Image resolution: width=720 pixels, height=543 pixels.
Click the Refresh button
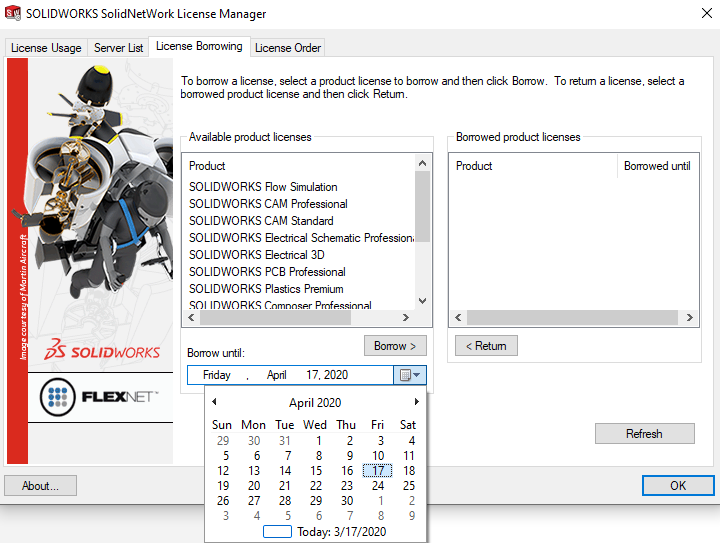coord(644,434)
